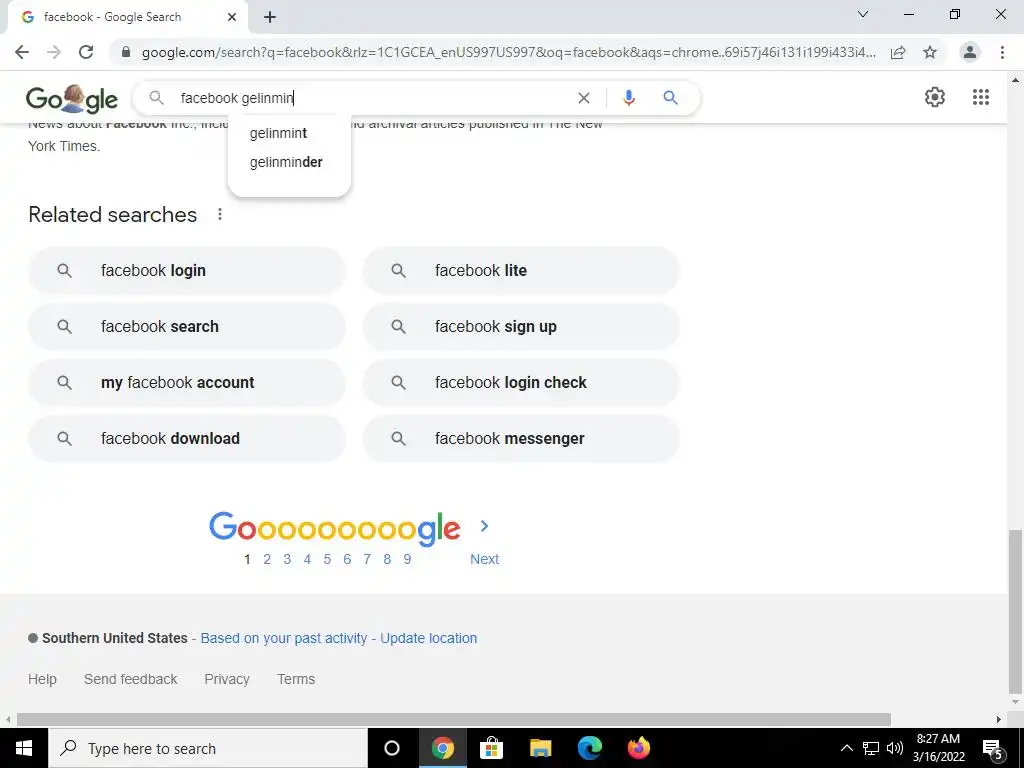Open Chrome profile avatar icon
Viewport: 1024px width, 768px height.
click(970, 52)
